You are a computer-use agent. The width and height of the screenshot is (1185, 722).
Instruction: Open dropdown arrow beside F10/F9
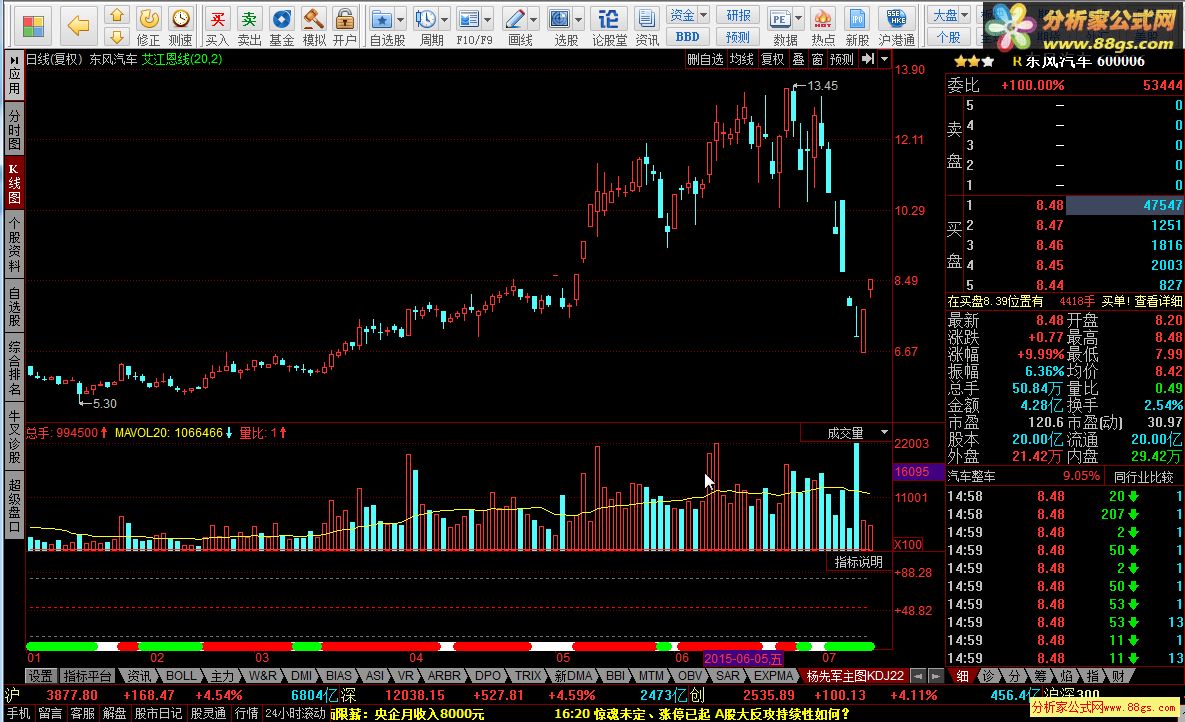pyautogui.click(x=488, y=18)
